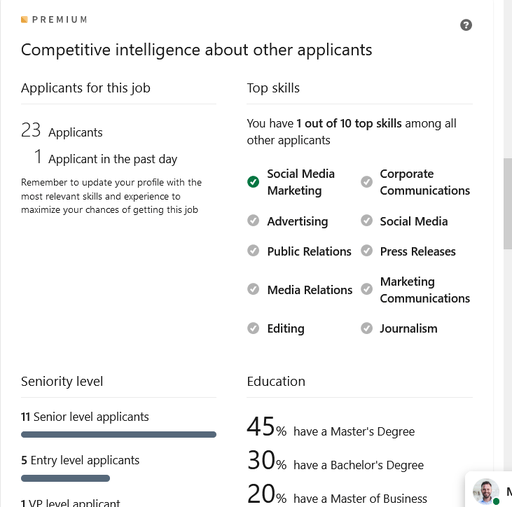The height and width of the screenshot is (507, 512).
Task: Click the gold Premium badge icon
Action: pyautogui.click(x=24, y=20)
